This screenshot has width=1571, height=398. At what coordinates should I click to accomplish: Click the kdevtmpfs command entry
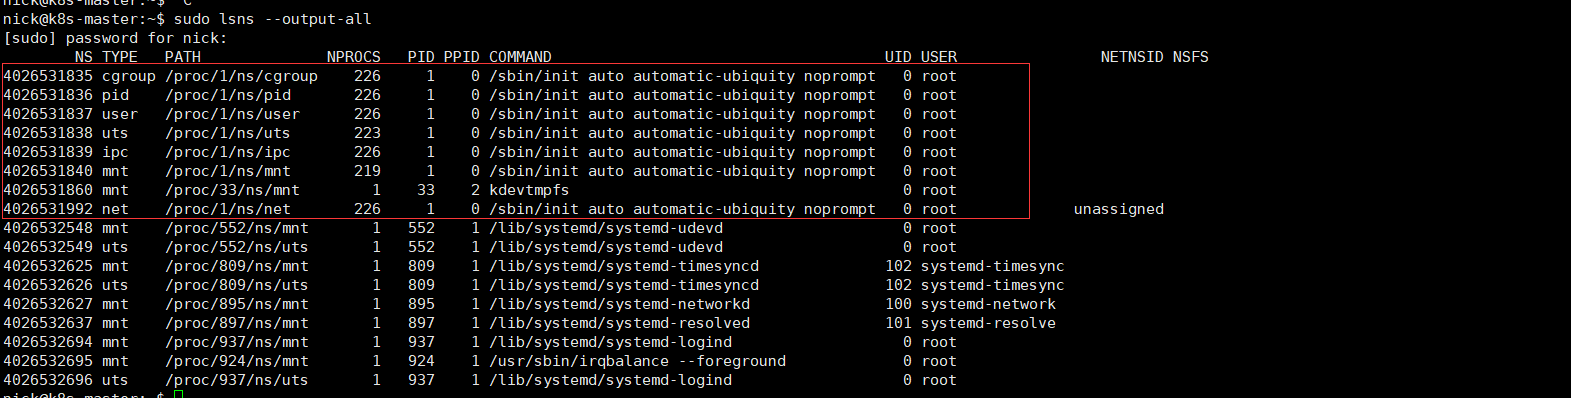coord(529,190)
